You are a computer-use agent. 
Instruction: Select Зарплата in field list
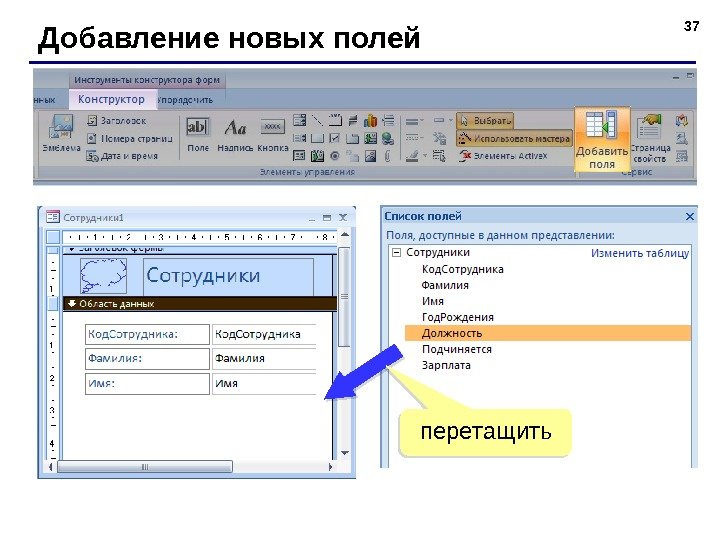point(446,366)
